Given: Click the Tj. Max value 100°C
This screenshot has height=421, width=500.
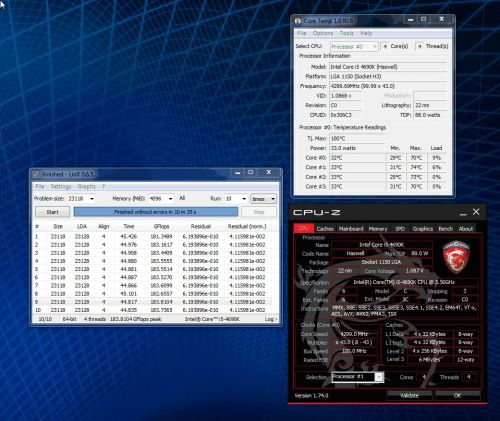Looking at the screenshot, I should pyautogui.click(x=357, y=138).
